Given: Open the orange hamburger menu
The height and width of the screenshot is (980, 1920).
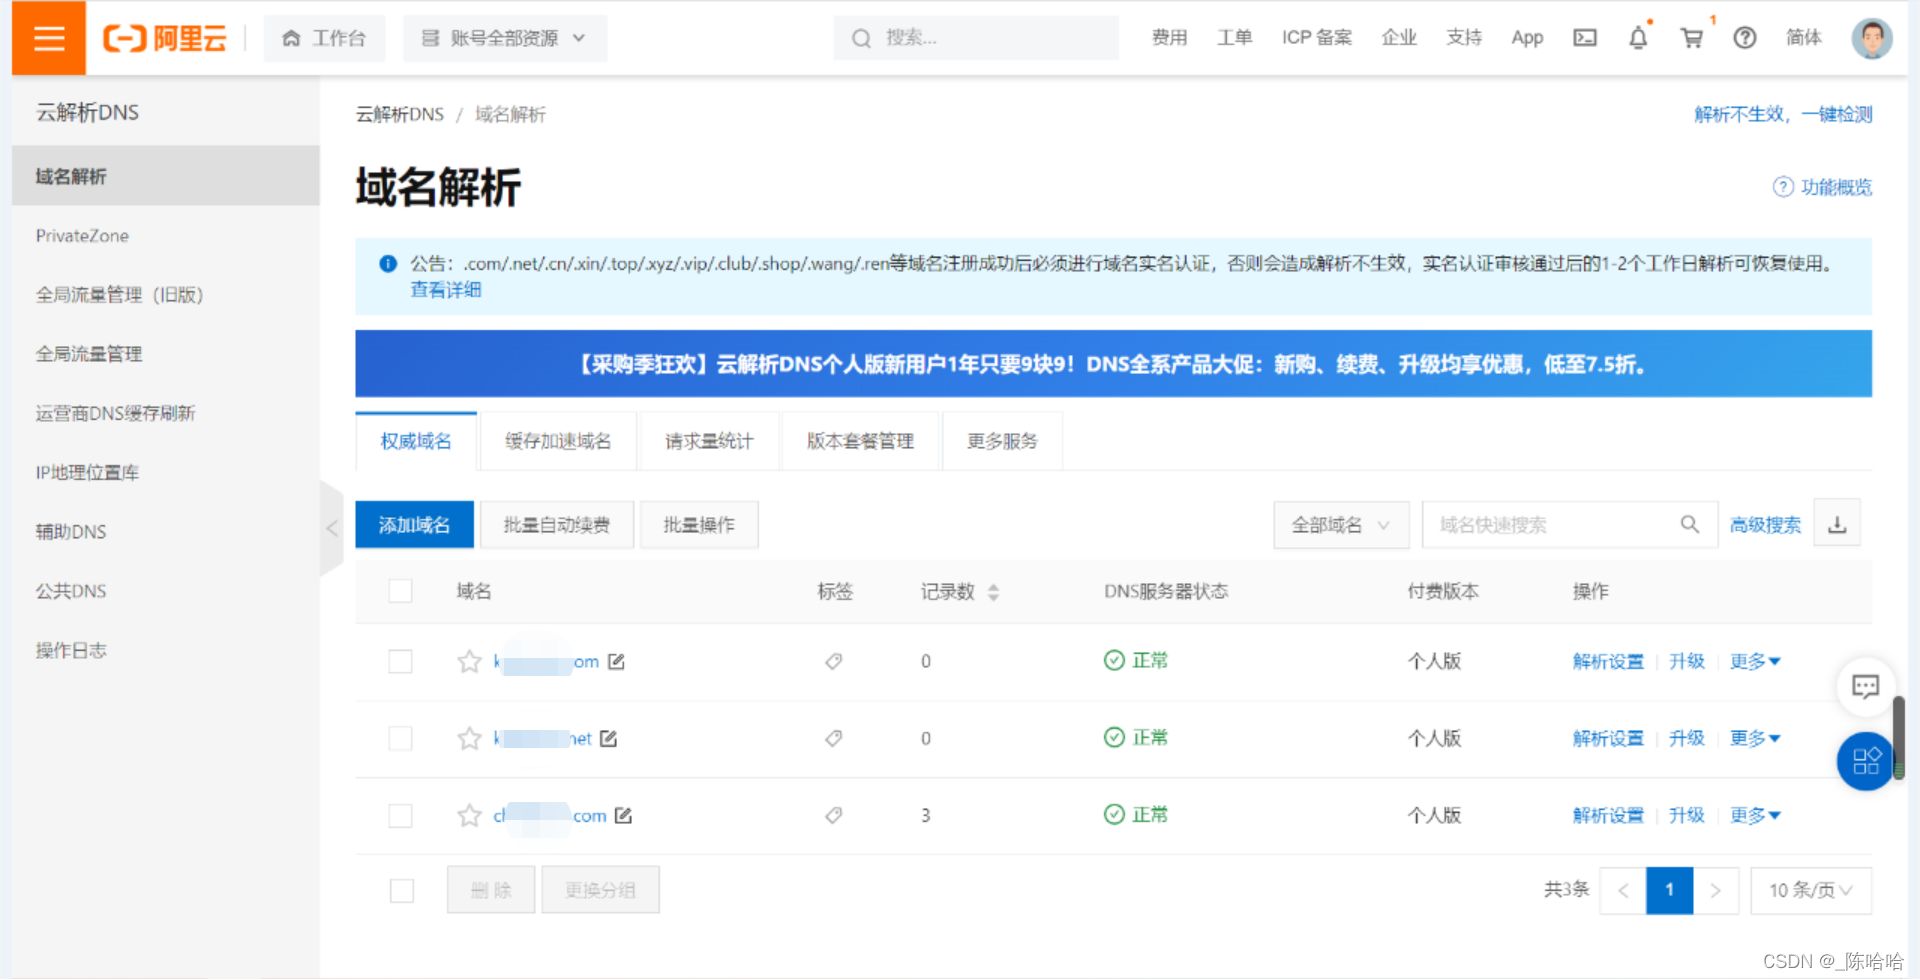Looking at the screenshot, I should [49, 38].
